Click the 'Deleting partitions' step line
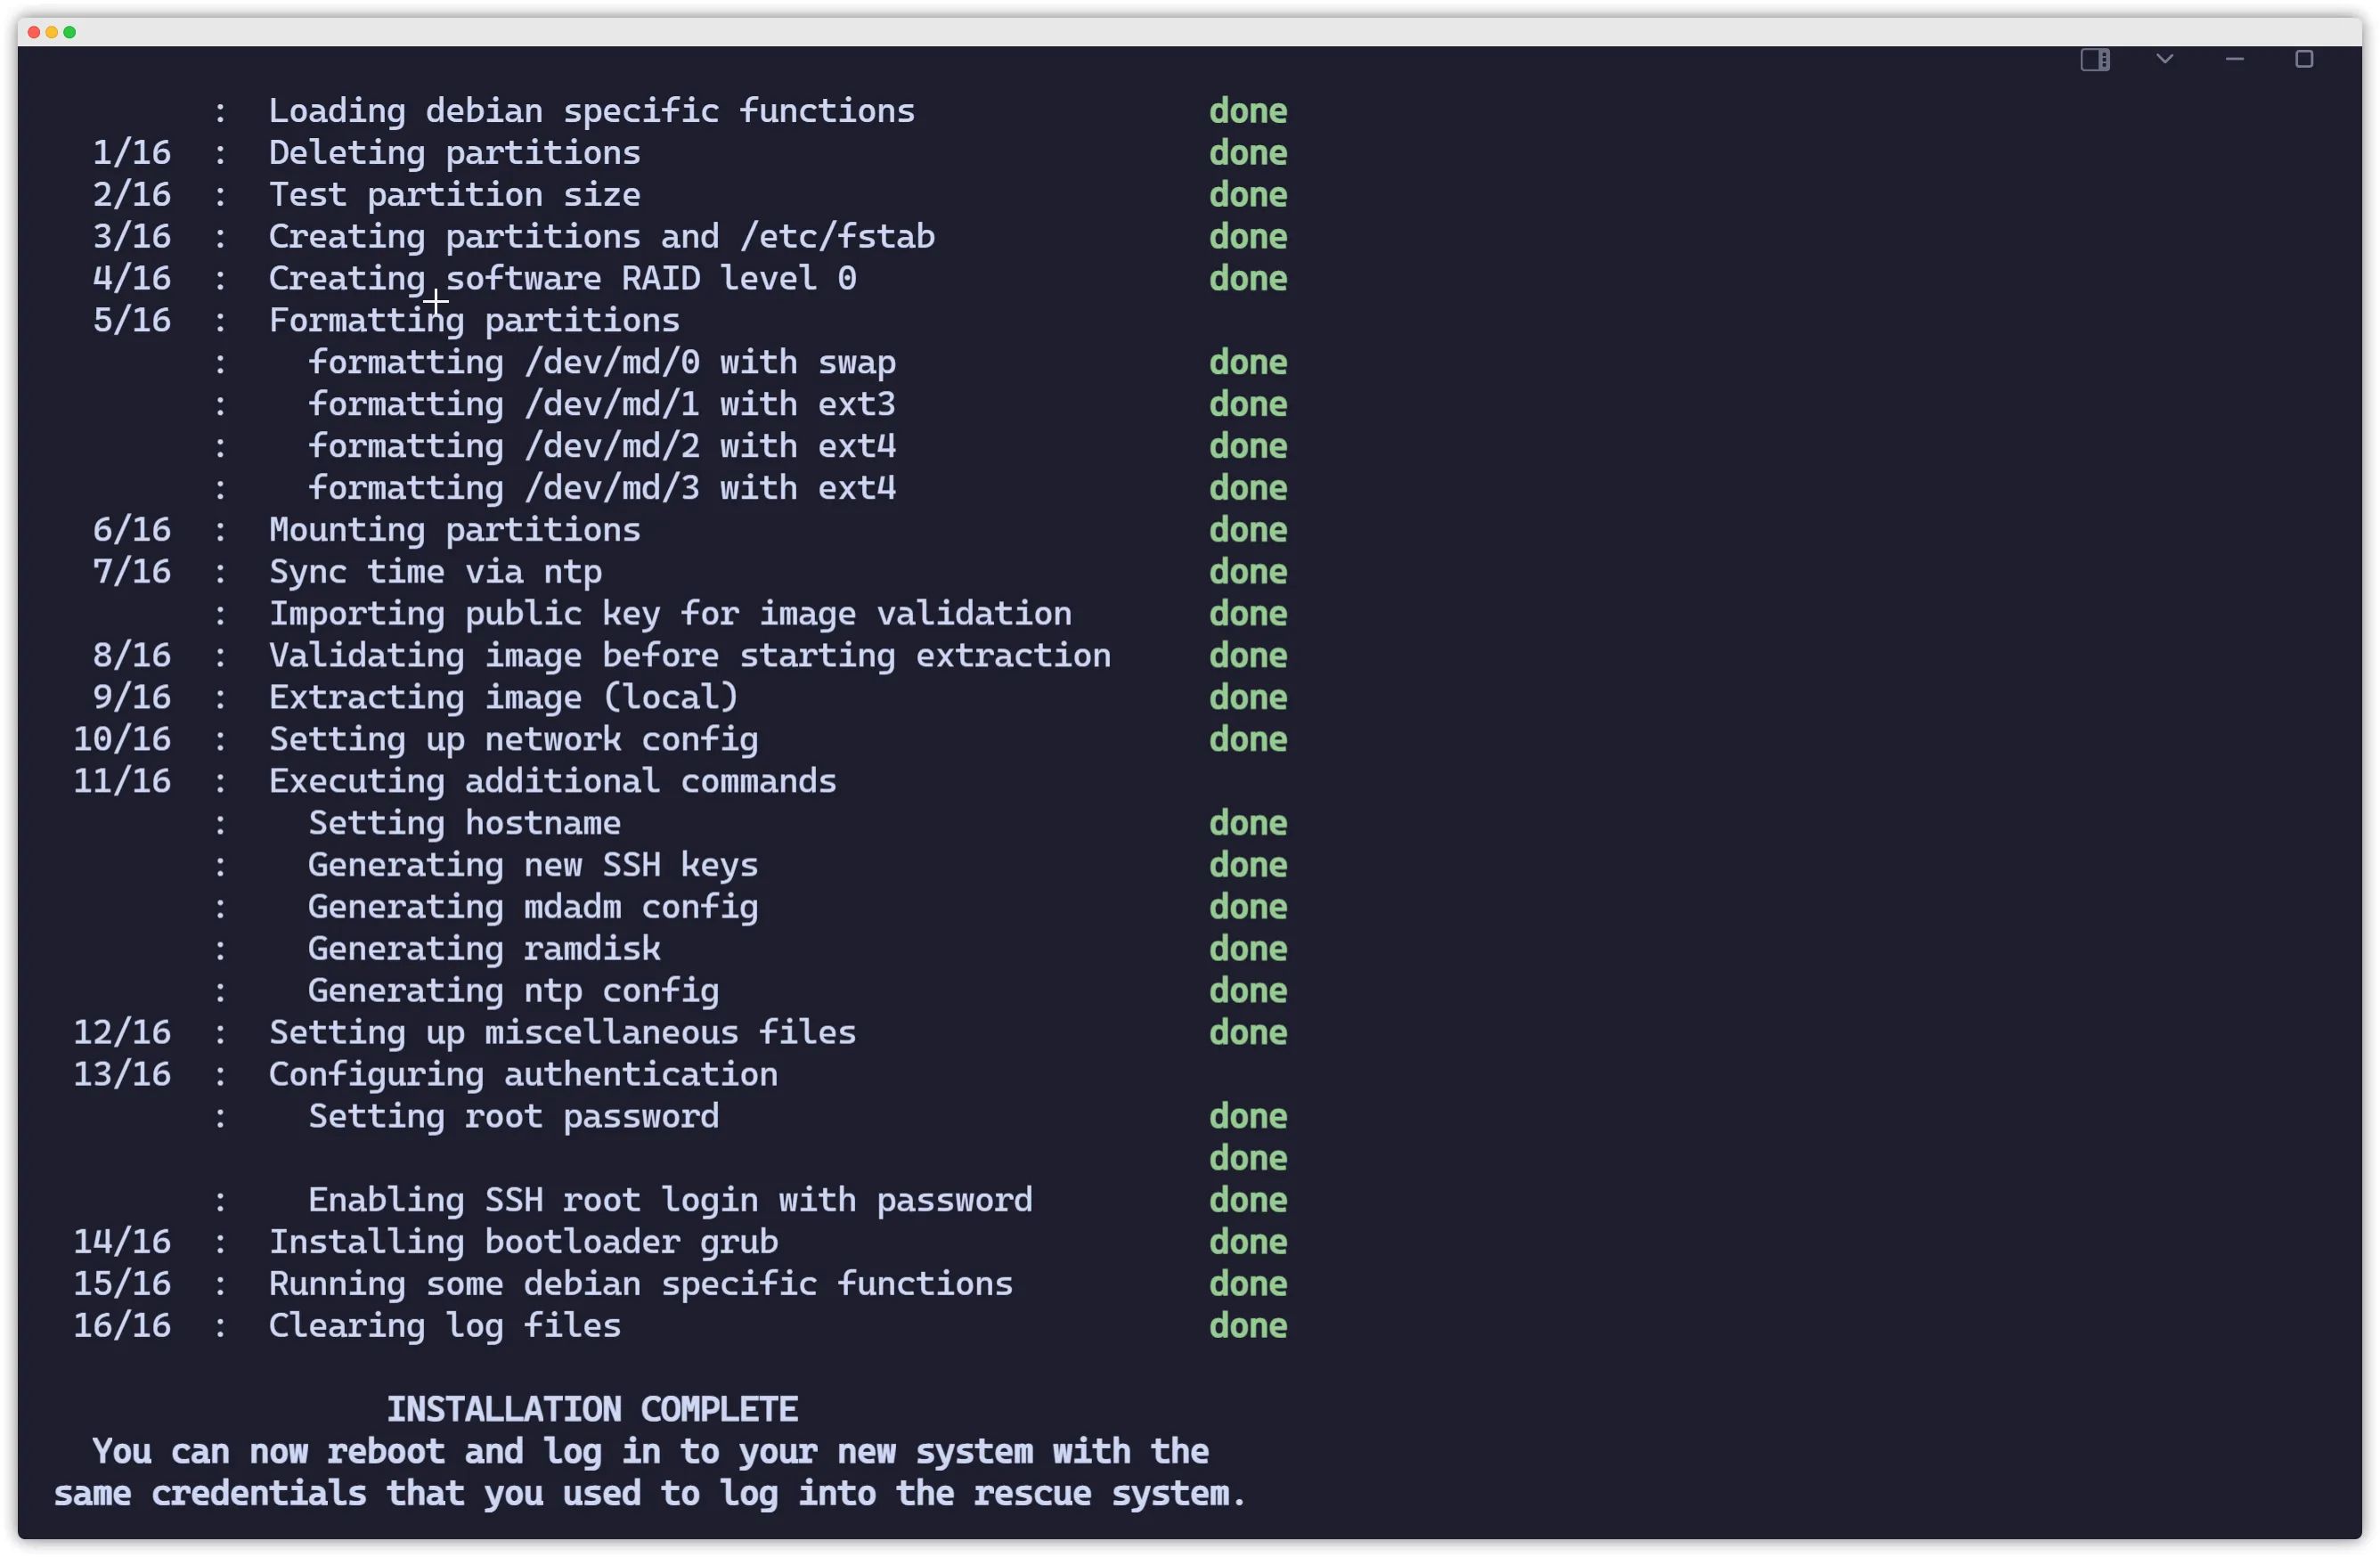 455,153
